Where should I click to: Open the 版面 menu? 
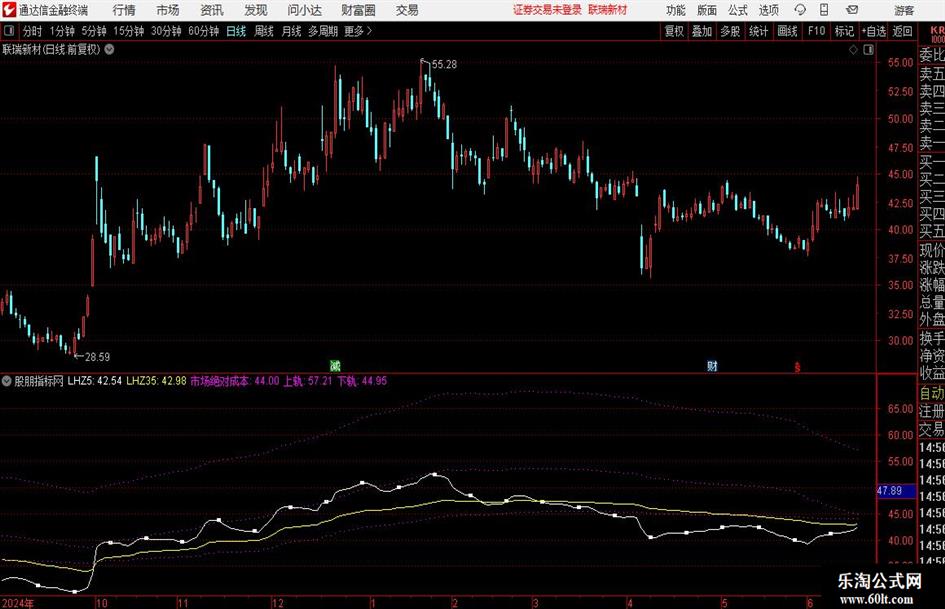click(x=706, y=10)
